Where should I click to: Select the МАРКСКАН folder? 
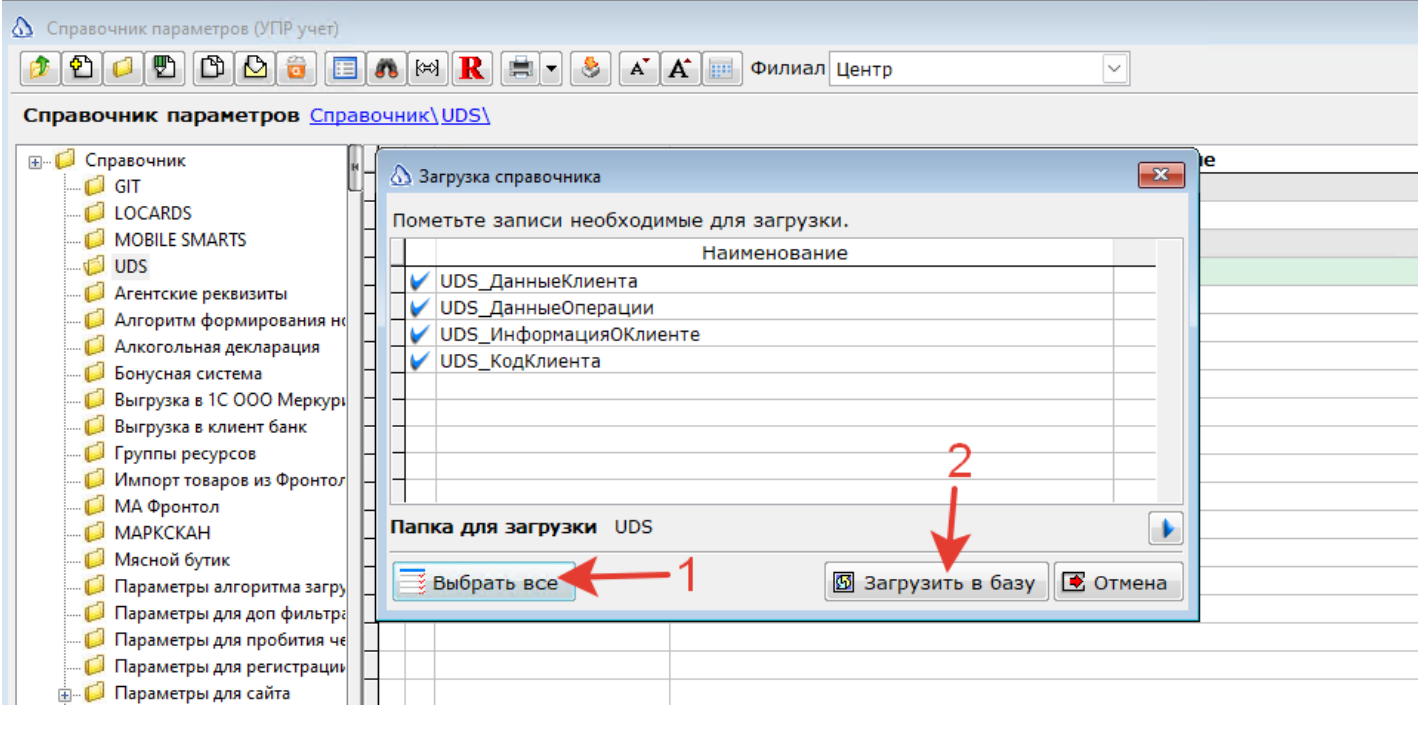coord(162,533)
